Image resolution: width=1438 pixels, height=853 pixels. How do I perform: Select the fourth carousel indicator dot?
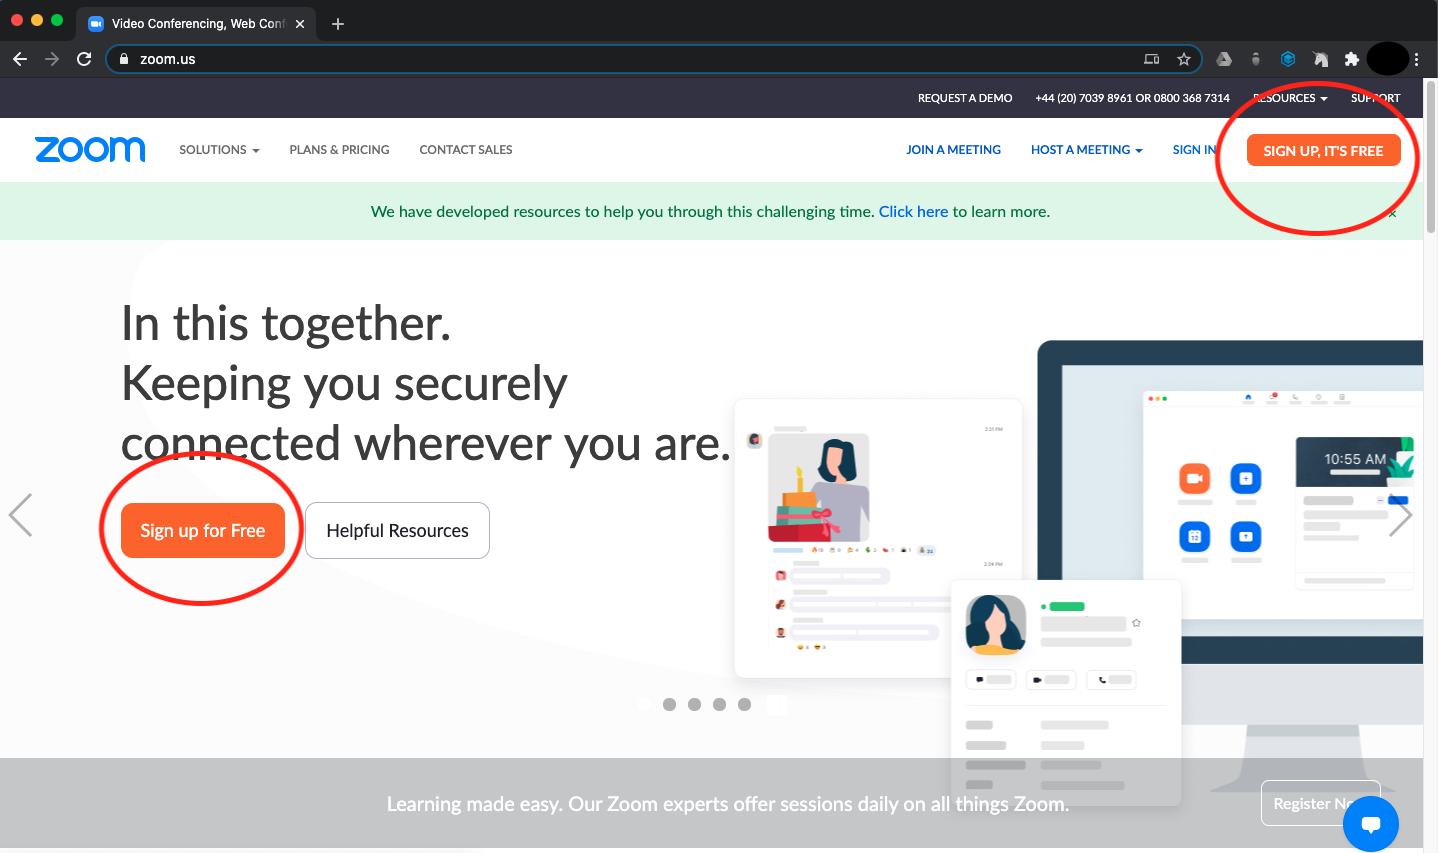(719, 705)
